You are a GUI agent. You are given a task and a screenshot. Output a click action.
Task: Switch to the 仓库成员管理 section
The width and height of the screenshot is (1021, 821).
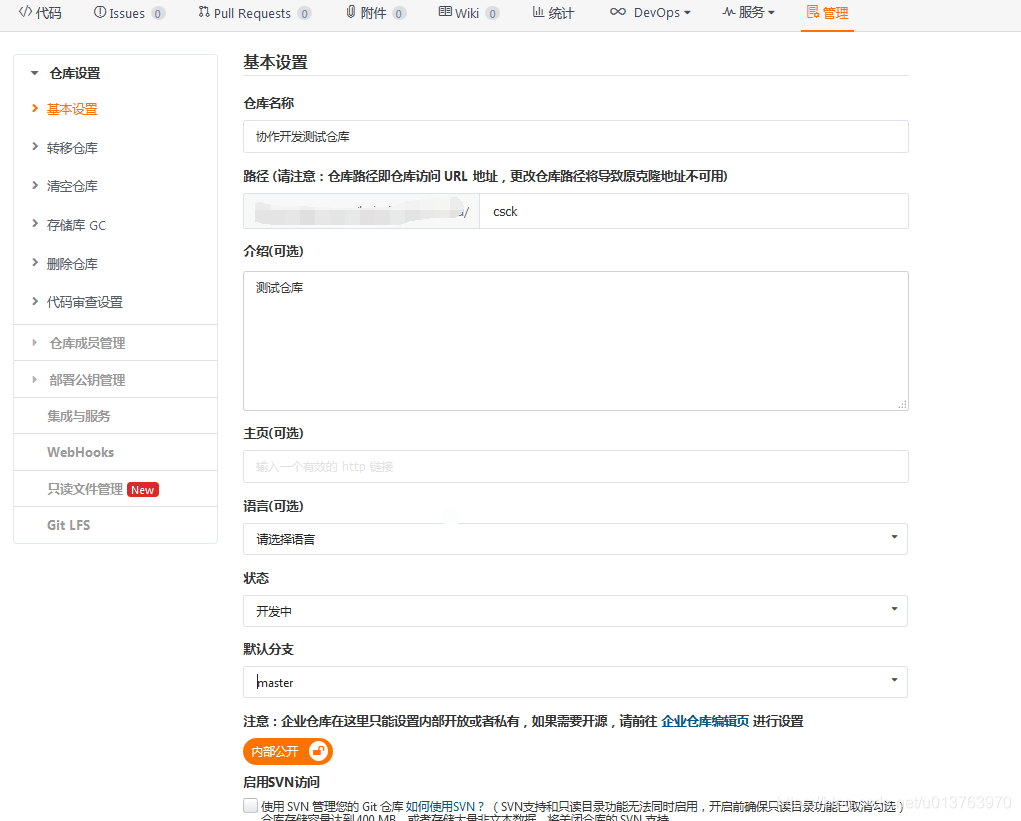(91, 342)
